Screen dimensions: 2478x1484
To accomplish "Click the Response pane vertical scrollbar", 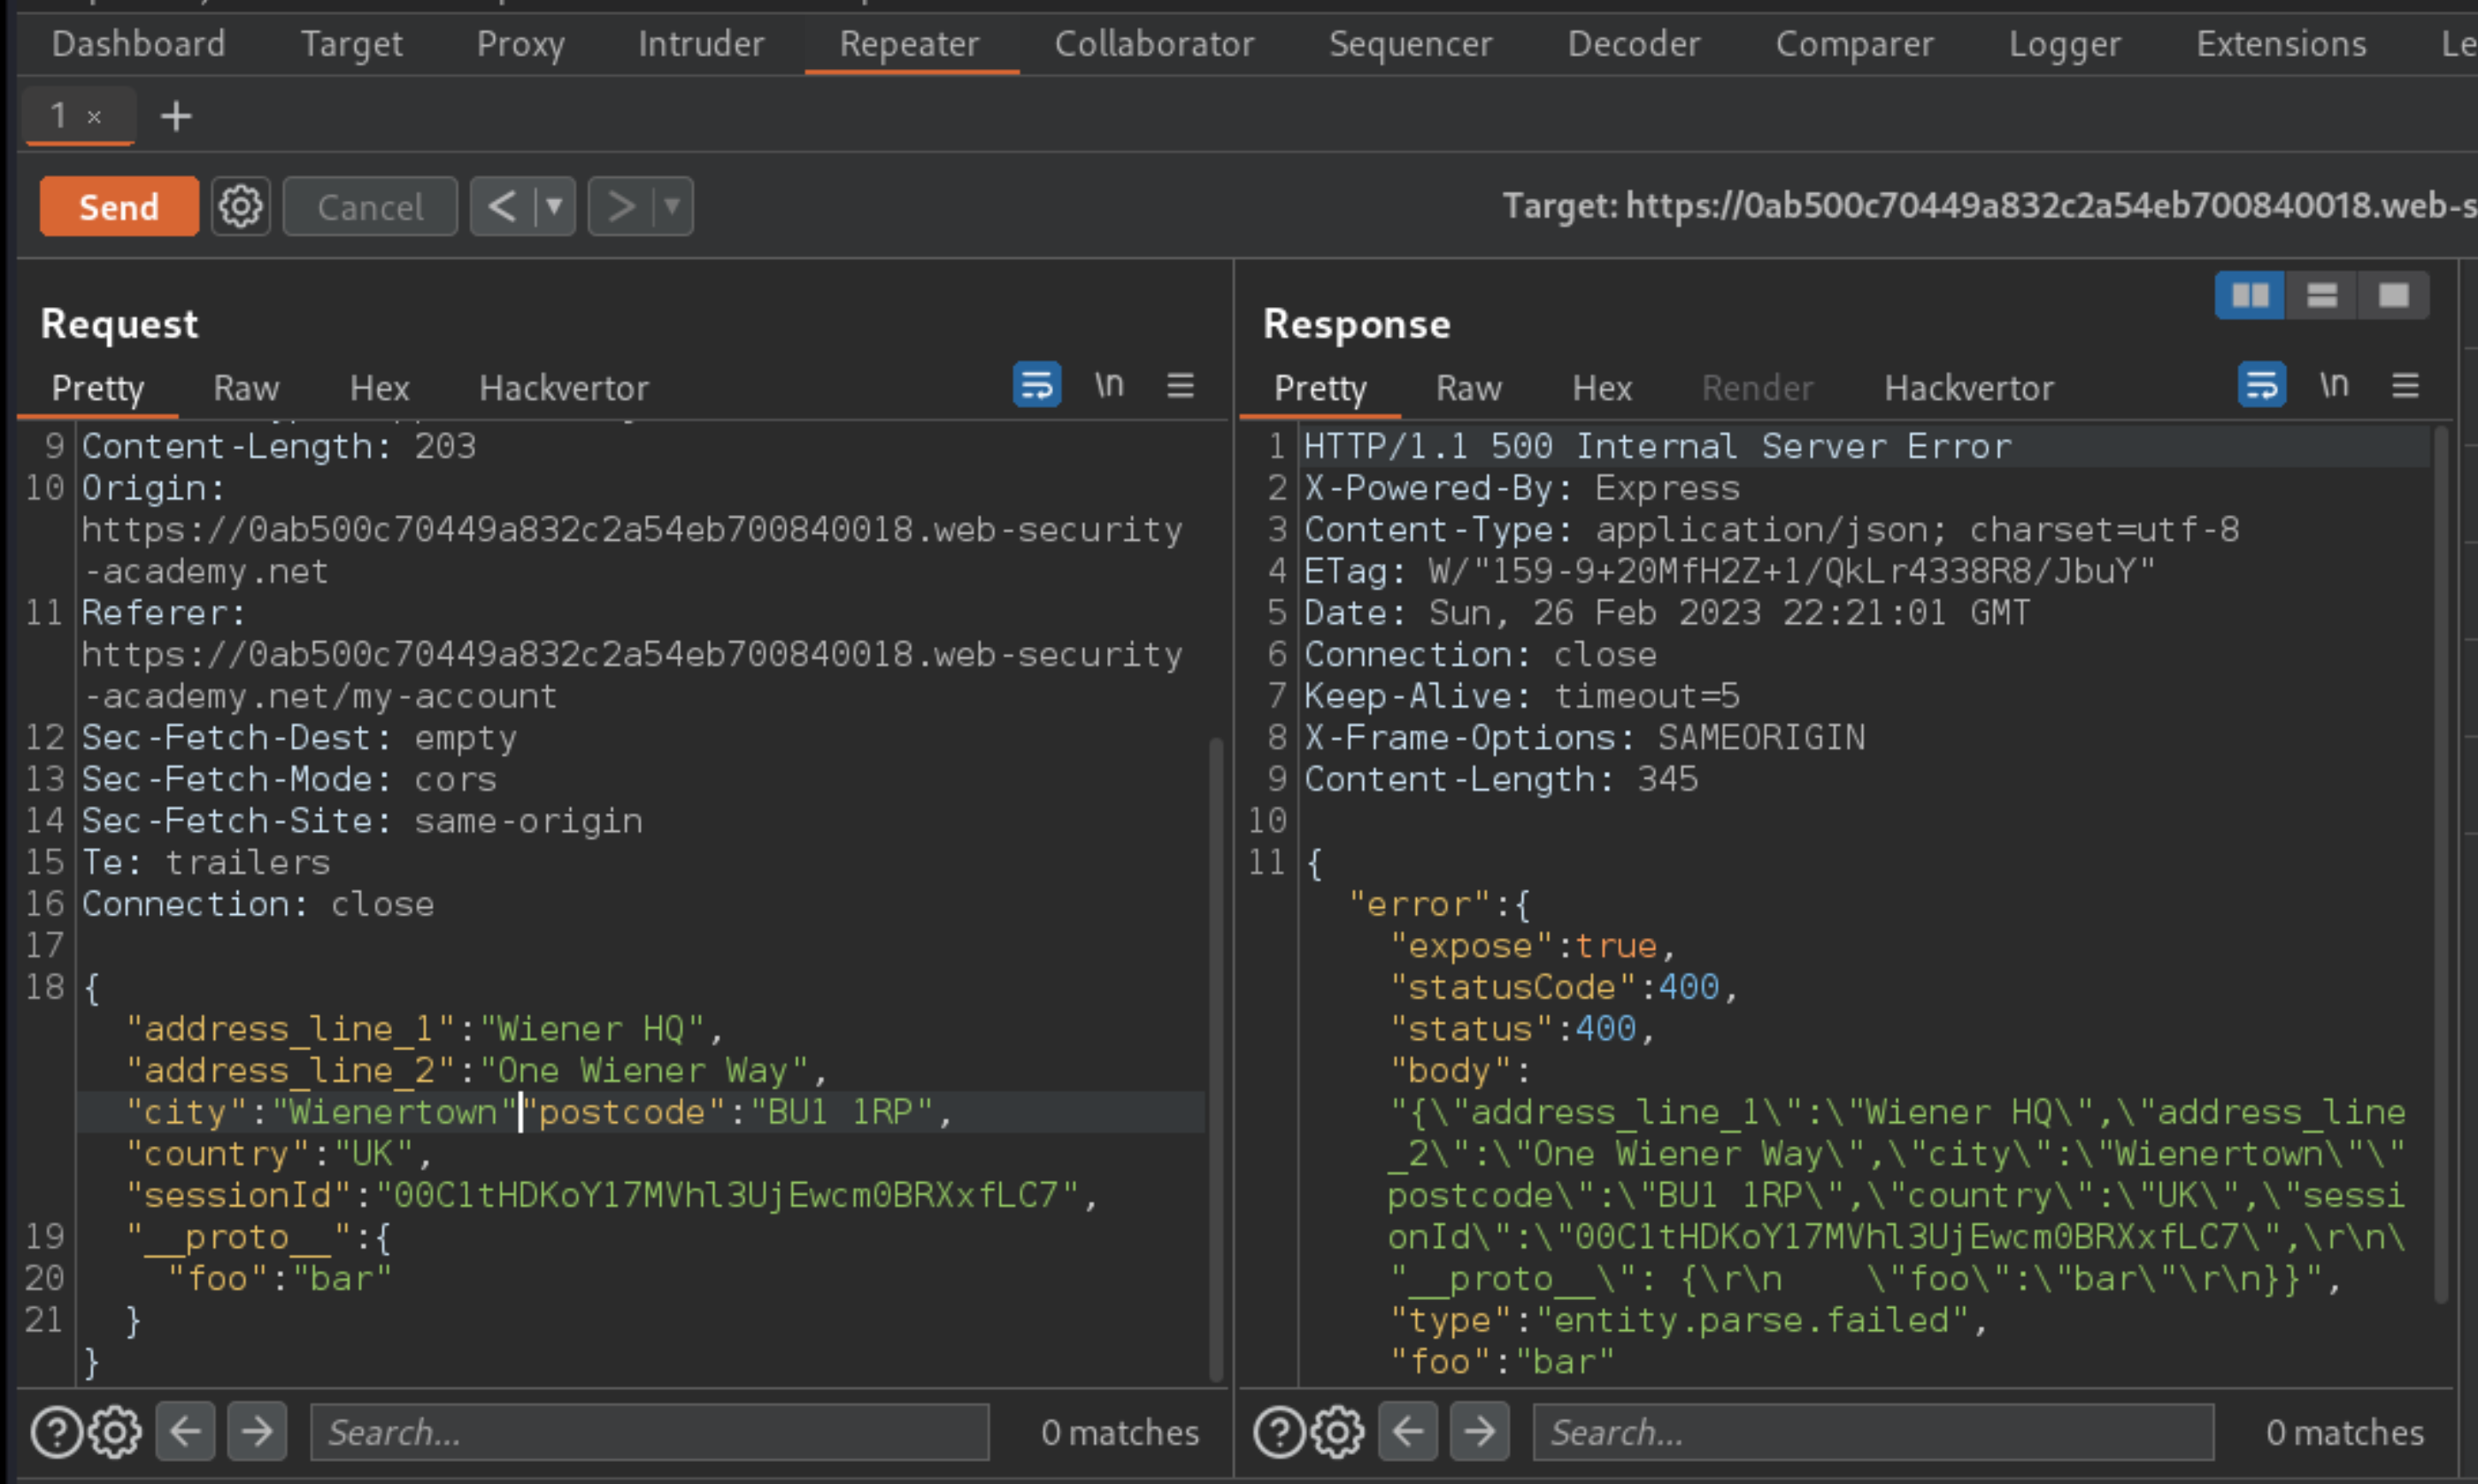I will (x=2440, y=864).
